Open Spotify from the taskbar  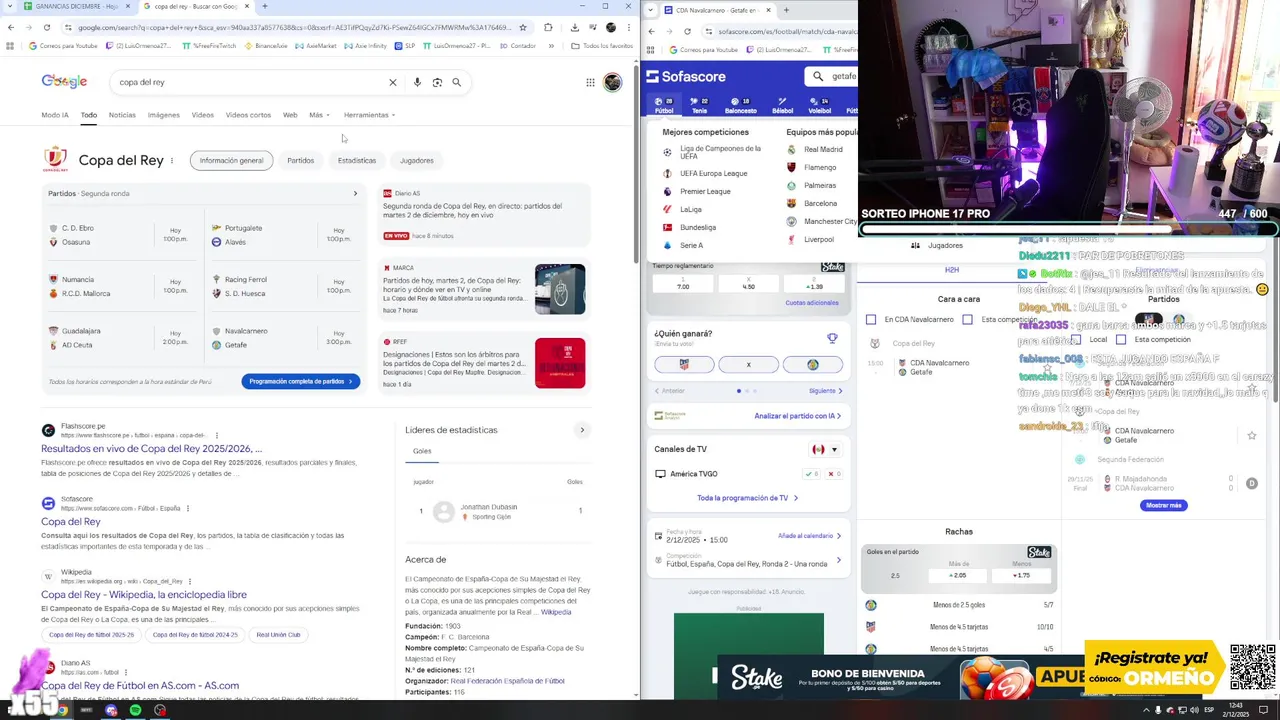pyautogui.click(x=135, y=710)
